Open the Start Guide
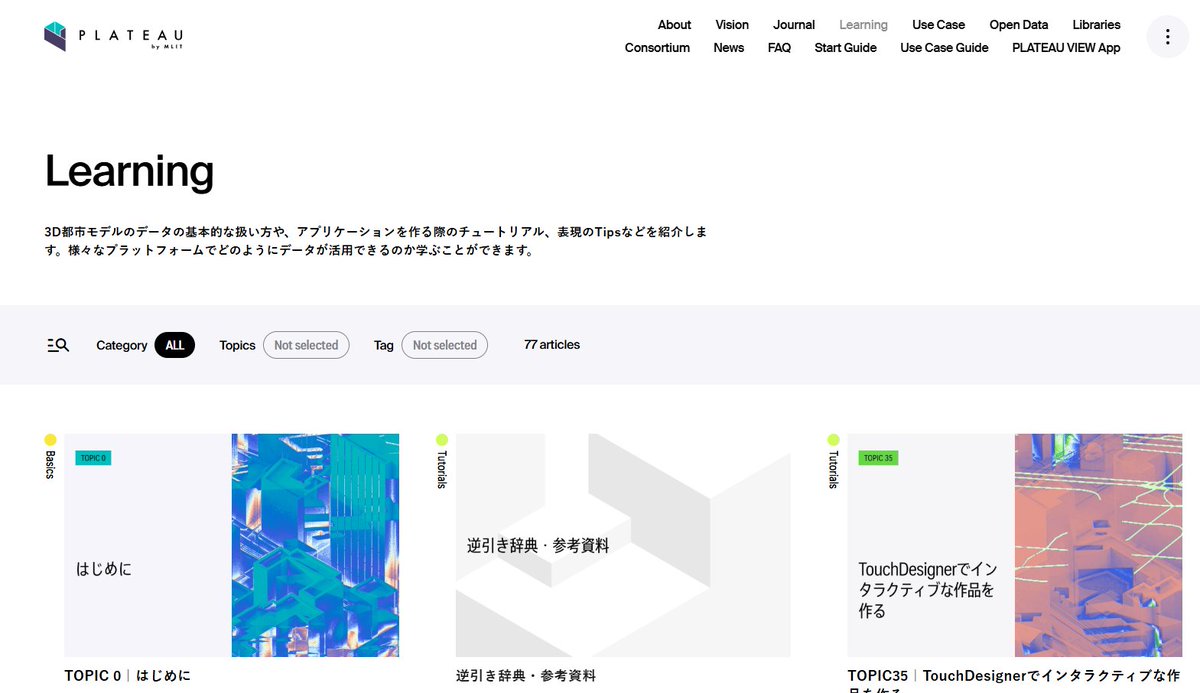Viewport: 1200px width, 693px height. (846, 47)
